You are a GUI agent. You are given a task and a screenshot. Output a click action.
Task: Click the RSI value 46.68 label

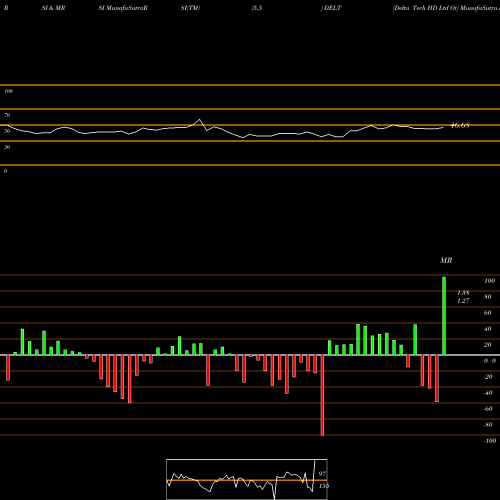[x=460, y=125]
